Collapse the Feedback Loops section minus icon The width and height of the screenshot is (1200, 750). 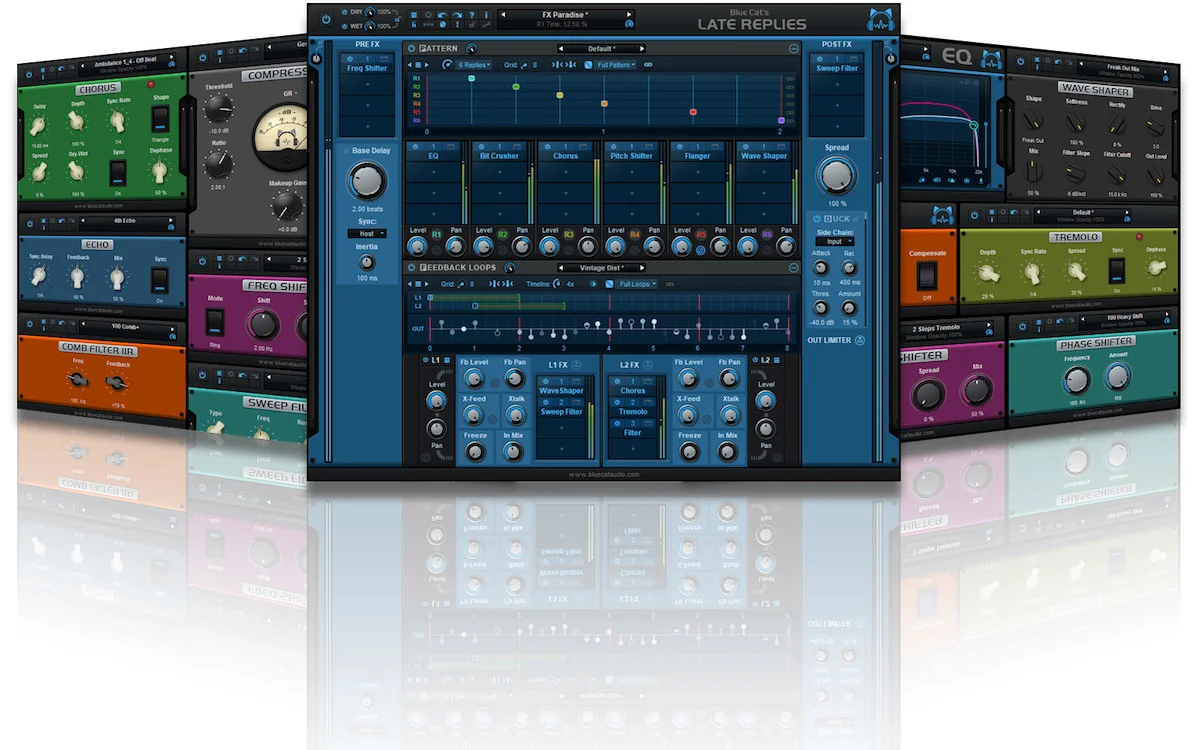pos(794,268)
